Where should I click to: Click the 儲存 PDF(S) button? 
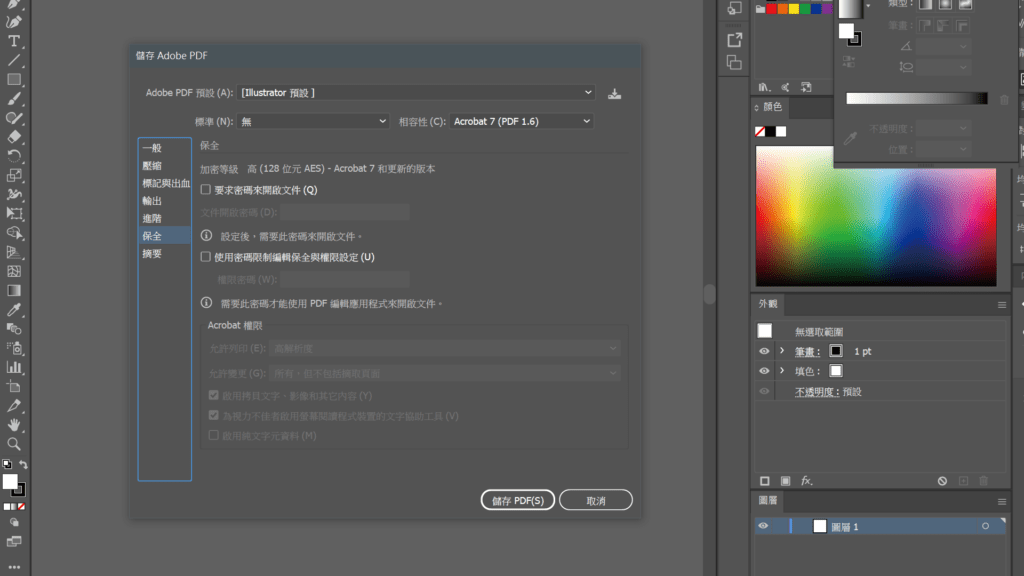point(517,500)
